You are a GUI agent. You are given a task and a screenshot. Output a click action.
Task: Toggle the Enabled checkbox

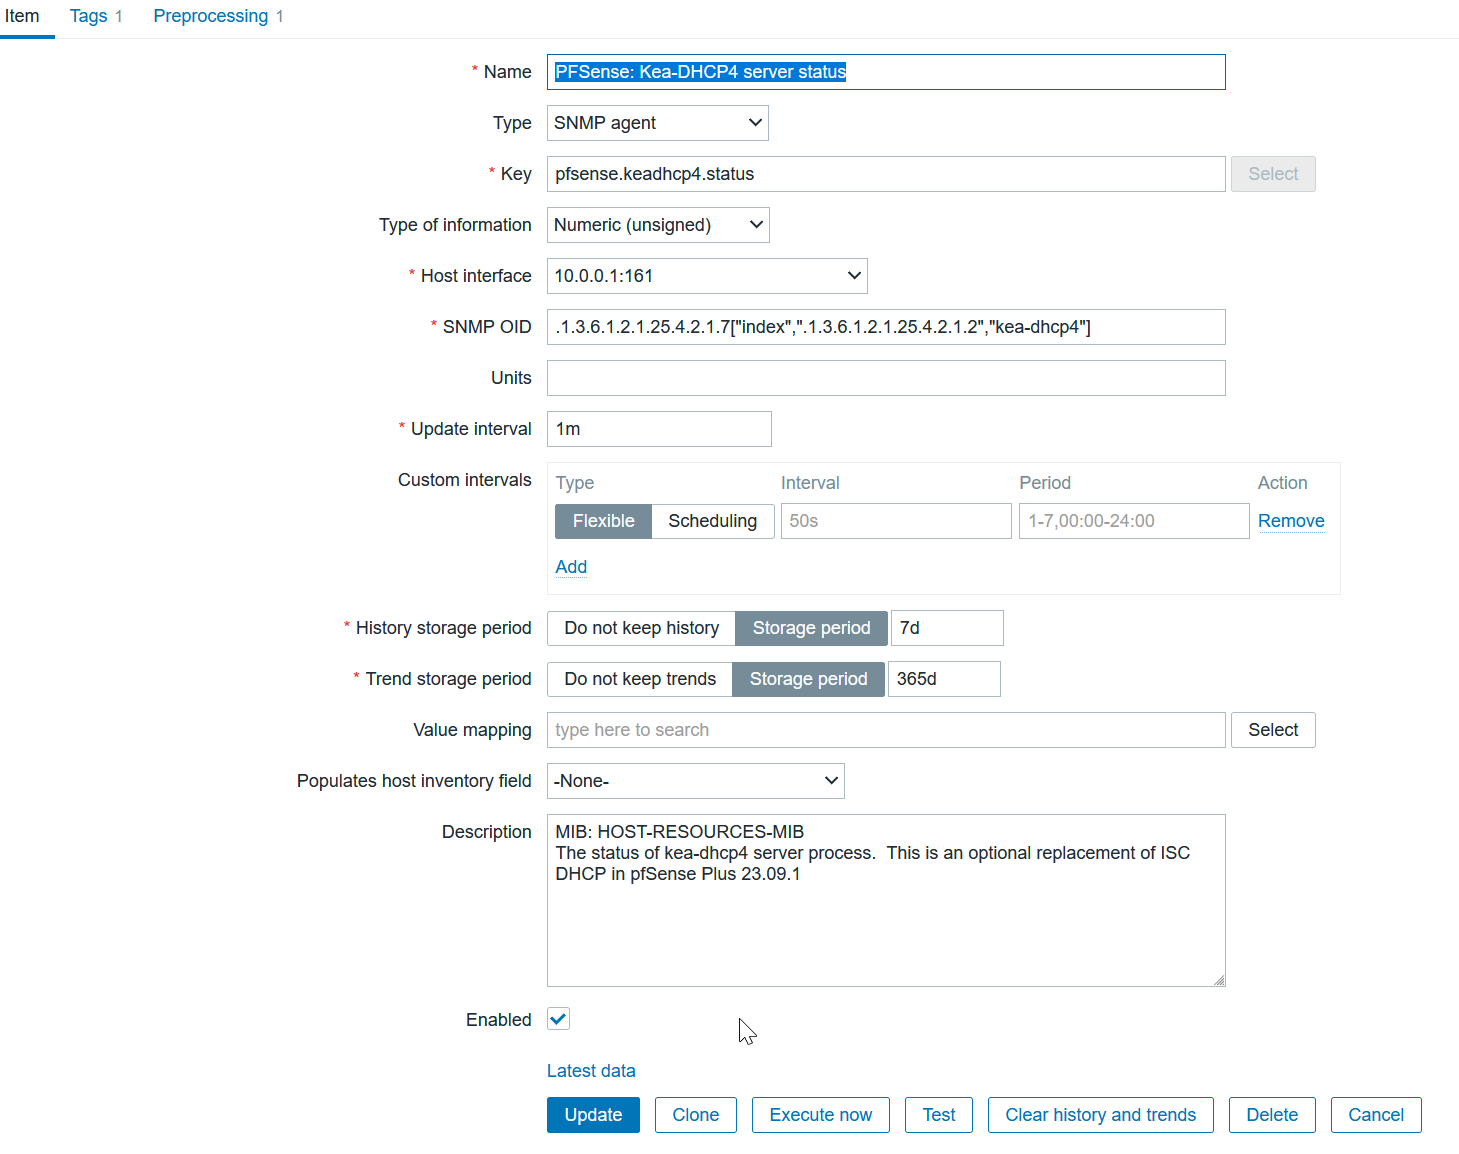(558, 1019)
